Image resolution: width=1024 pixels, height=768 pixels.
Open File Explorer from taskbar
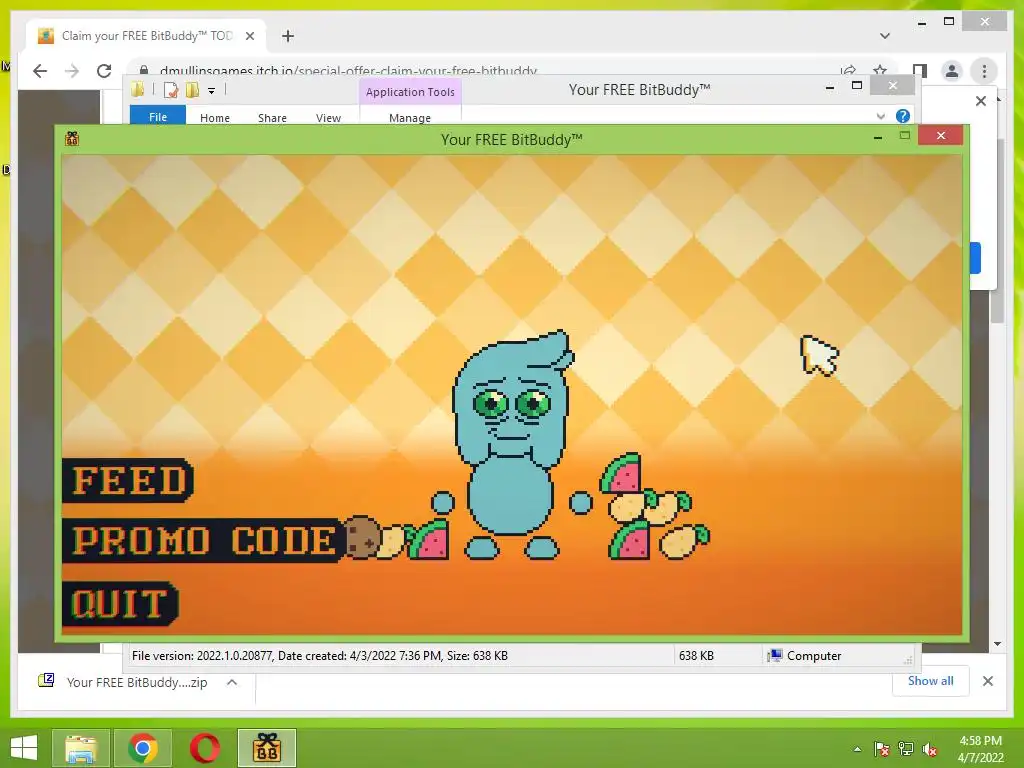coord(81,748)
